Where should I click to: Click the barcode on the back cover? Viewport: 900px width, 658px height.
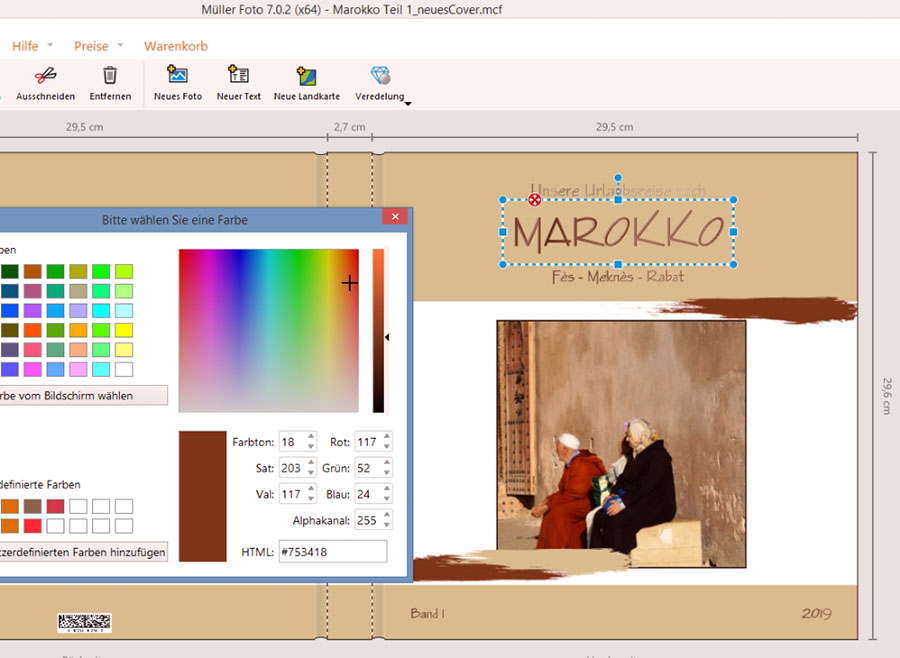(84, 623)
